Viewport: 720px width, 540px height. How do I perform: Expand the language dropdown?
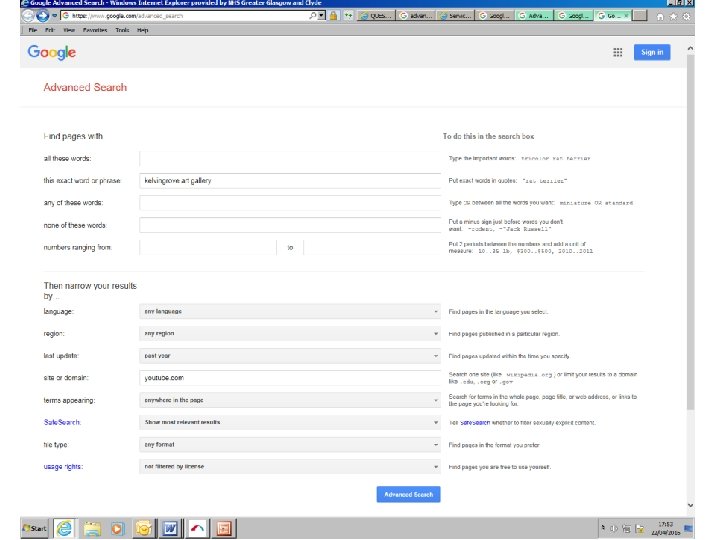290,311
